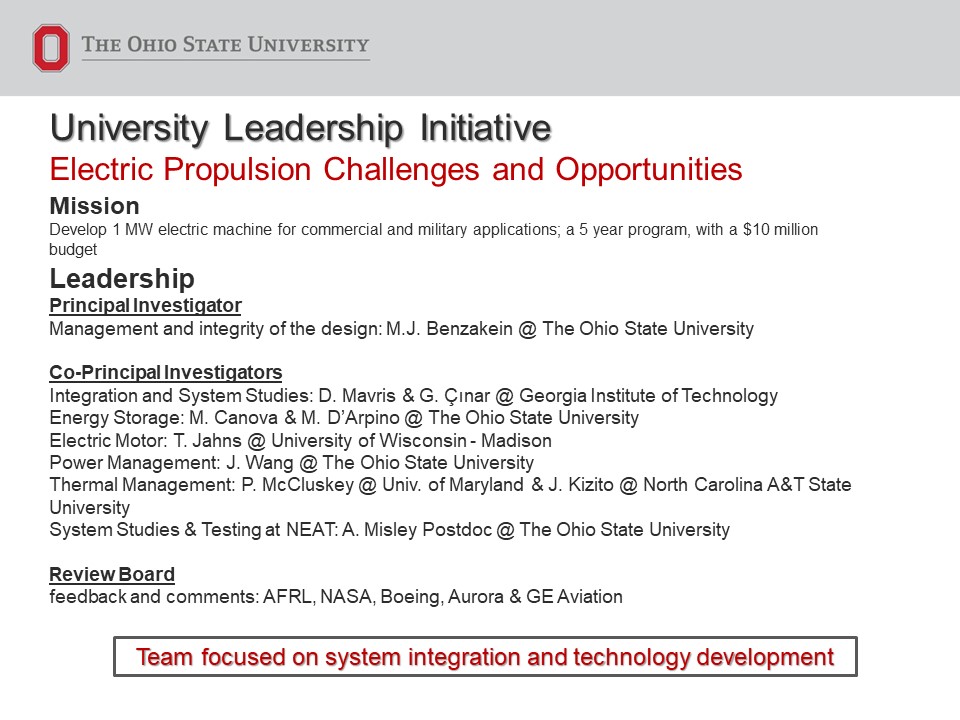
Task: Select the Electric Motor T. Jahns line
Action: (300, 441)
